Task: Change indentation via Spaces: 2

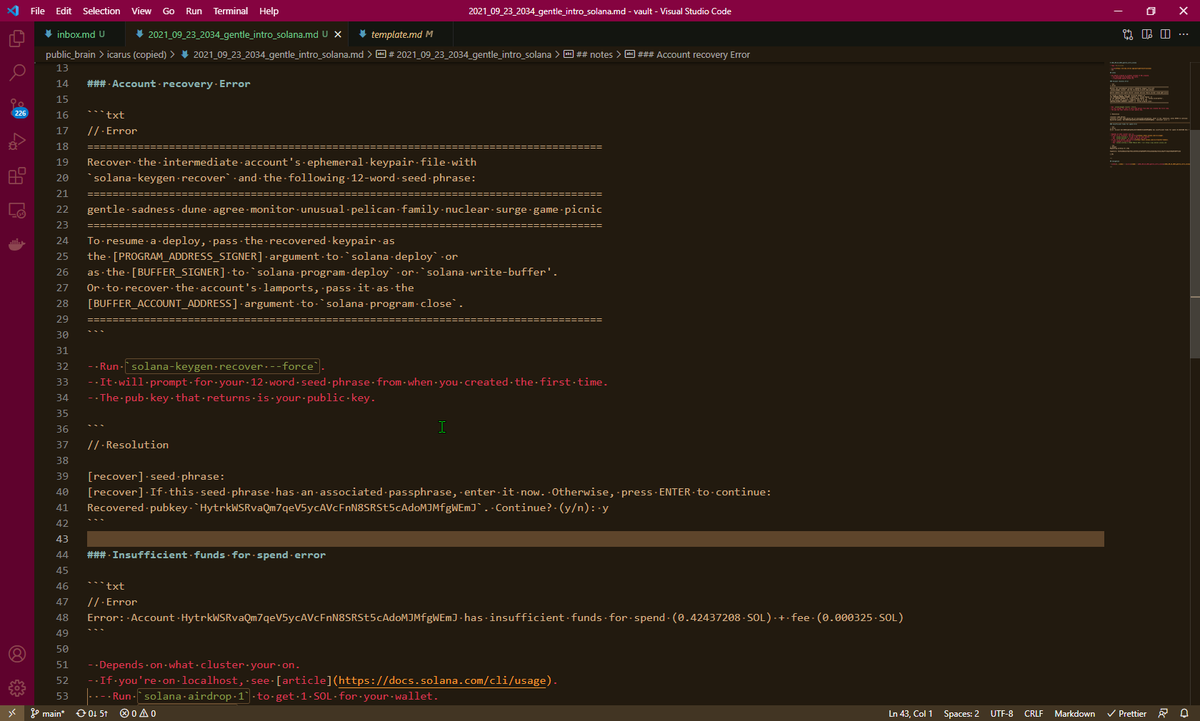Action: coord(961,714)
